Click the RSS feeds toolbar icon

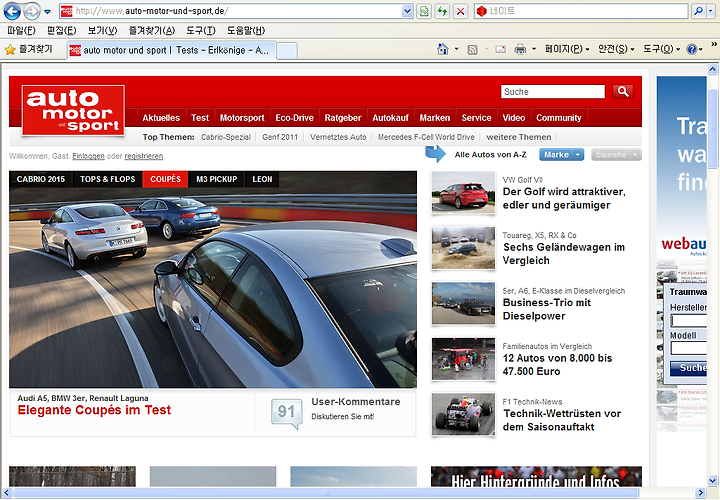472,50
